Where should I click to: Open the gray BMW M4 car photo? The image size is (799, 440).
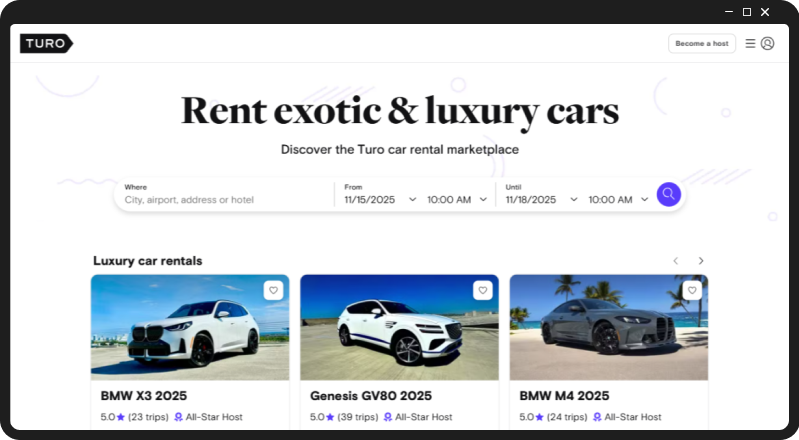pyautogui.click(x=609, y=327)
